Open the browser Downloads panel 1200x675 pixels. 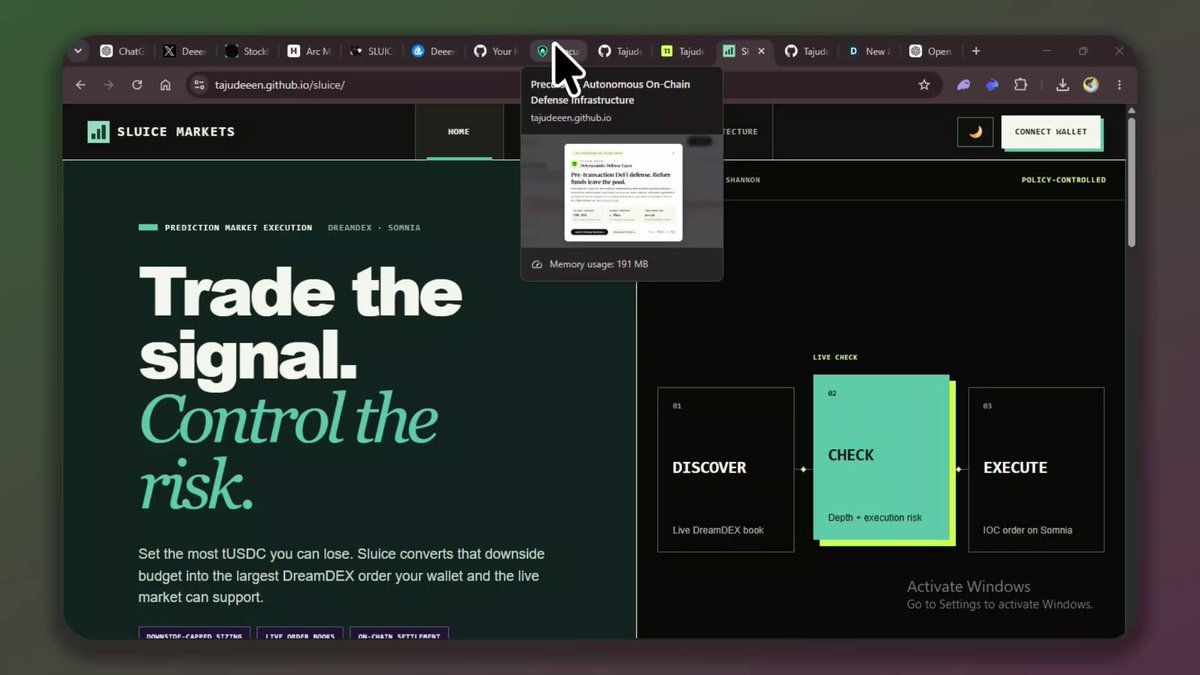point(1063,85)
